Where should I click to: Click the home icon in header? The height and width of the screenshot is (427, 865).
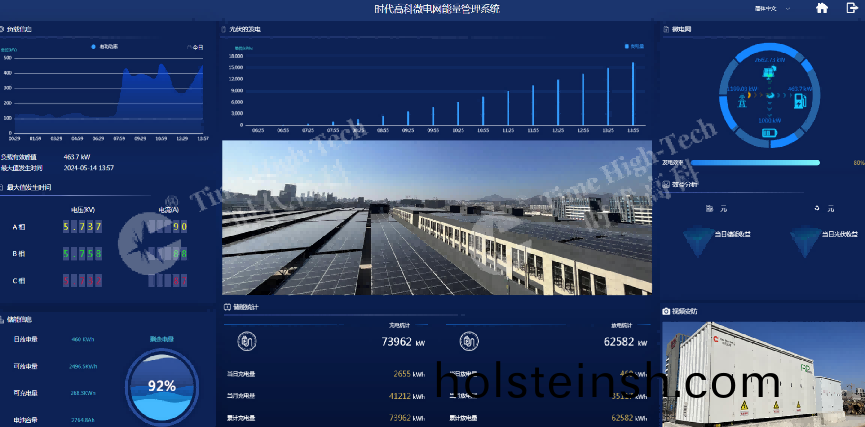822,8
